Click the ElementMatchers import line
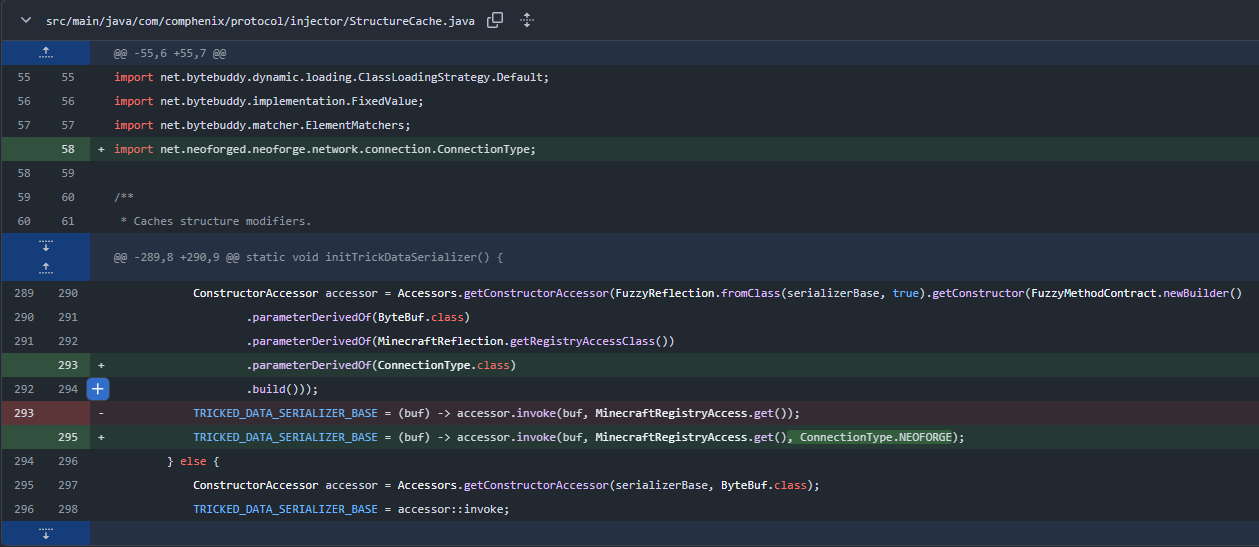Screen dimensions: 1259x547 [x=263, y=125]
